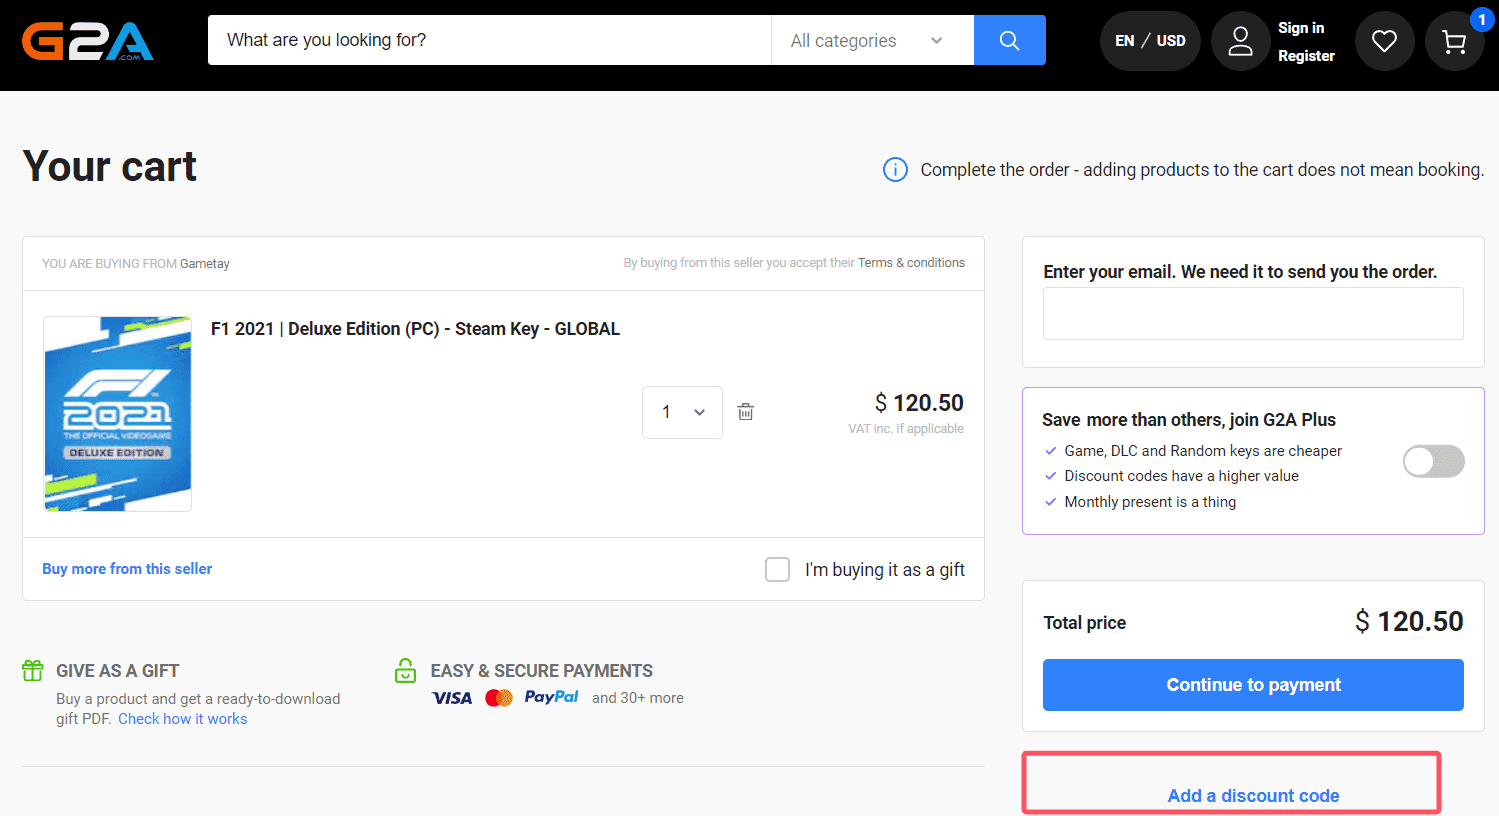Click EASY & SECURE PAYMENTS heading
Screen dimensions: 1499x816
pos(542,671)
